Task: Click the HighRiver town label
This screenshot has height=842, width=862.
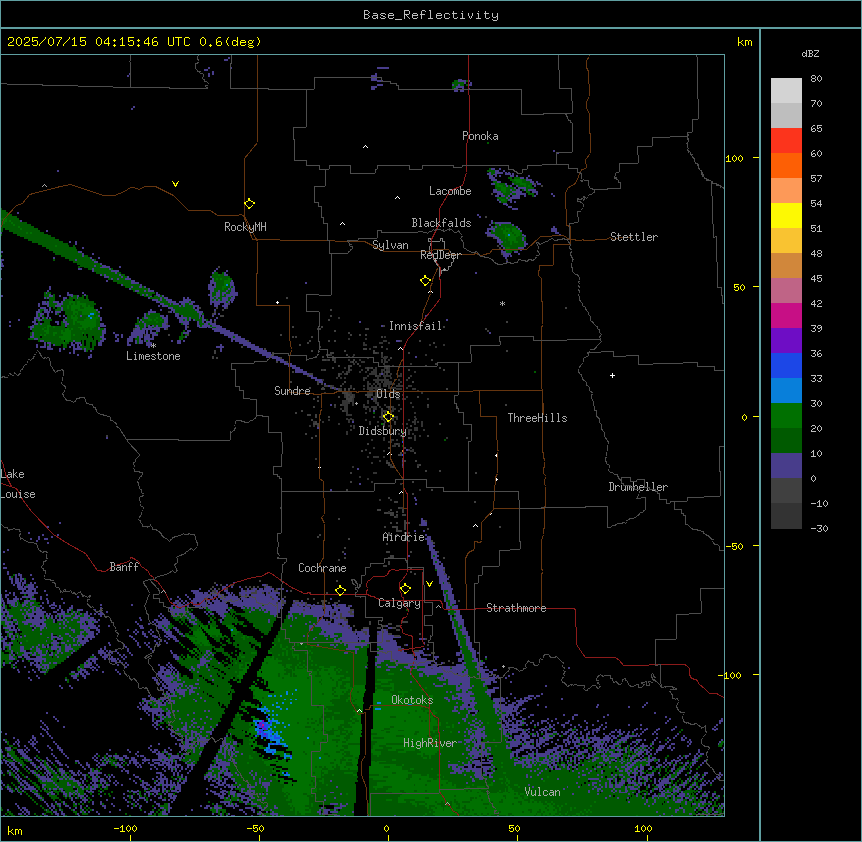Action: 430,743
